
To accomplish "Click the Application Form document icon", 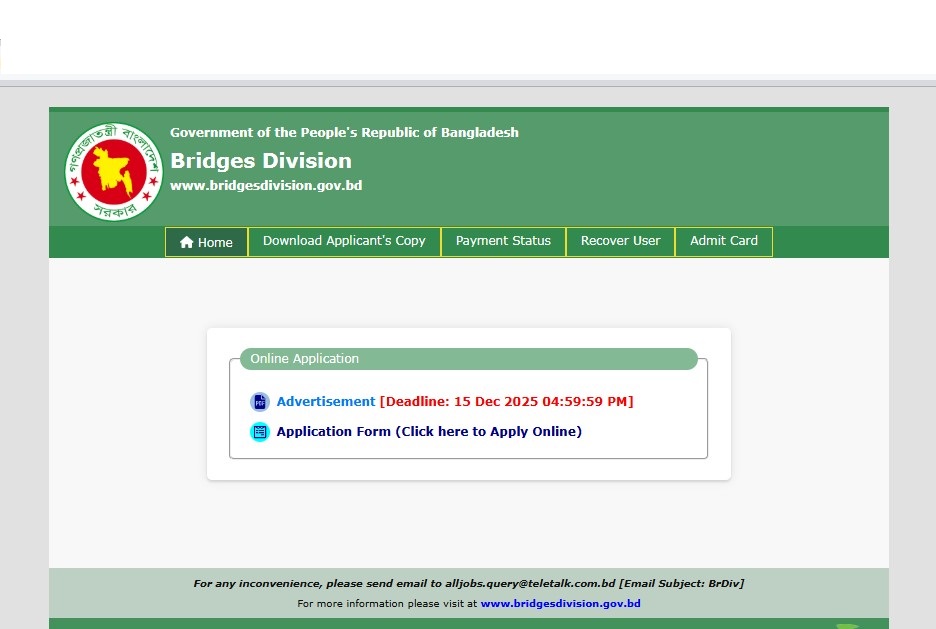I will [x=260, y=432].
